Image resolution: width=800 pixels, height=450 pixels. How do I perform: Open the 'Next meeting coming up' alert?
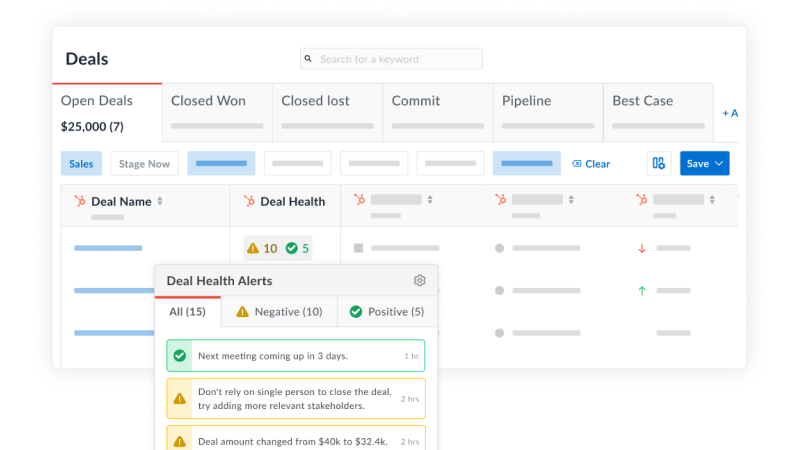pos(296,356)
